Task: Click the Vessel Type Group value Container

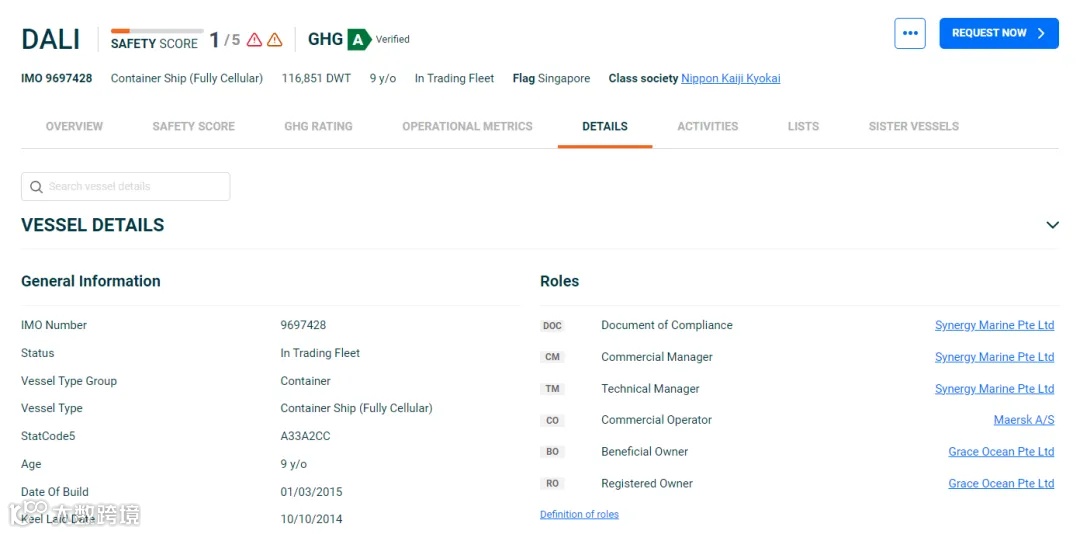Action: pos(305,380)
